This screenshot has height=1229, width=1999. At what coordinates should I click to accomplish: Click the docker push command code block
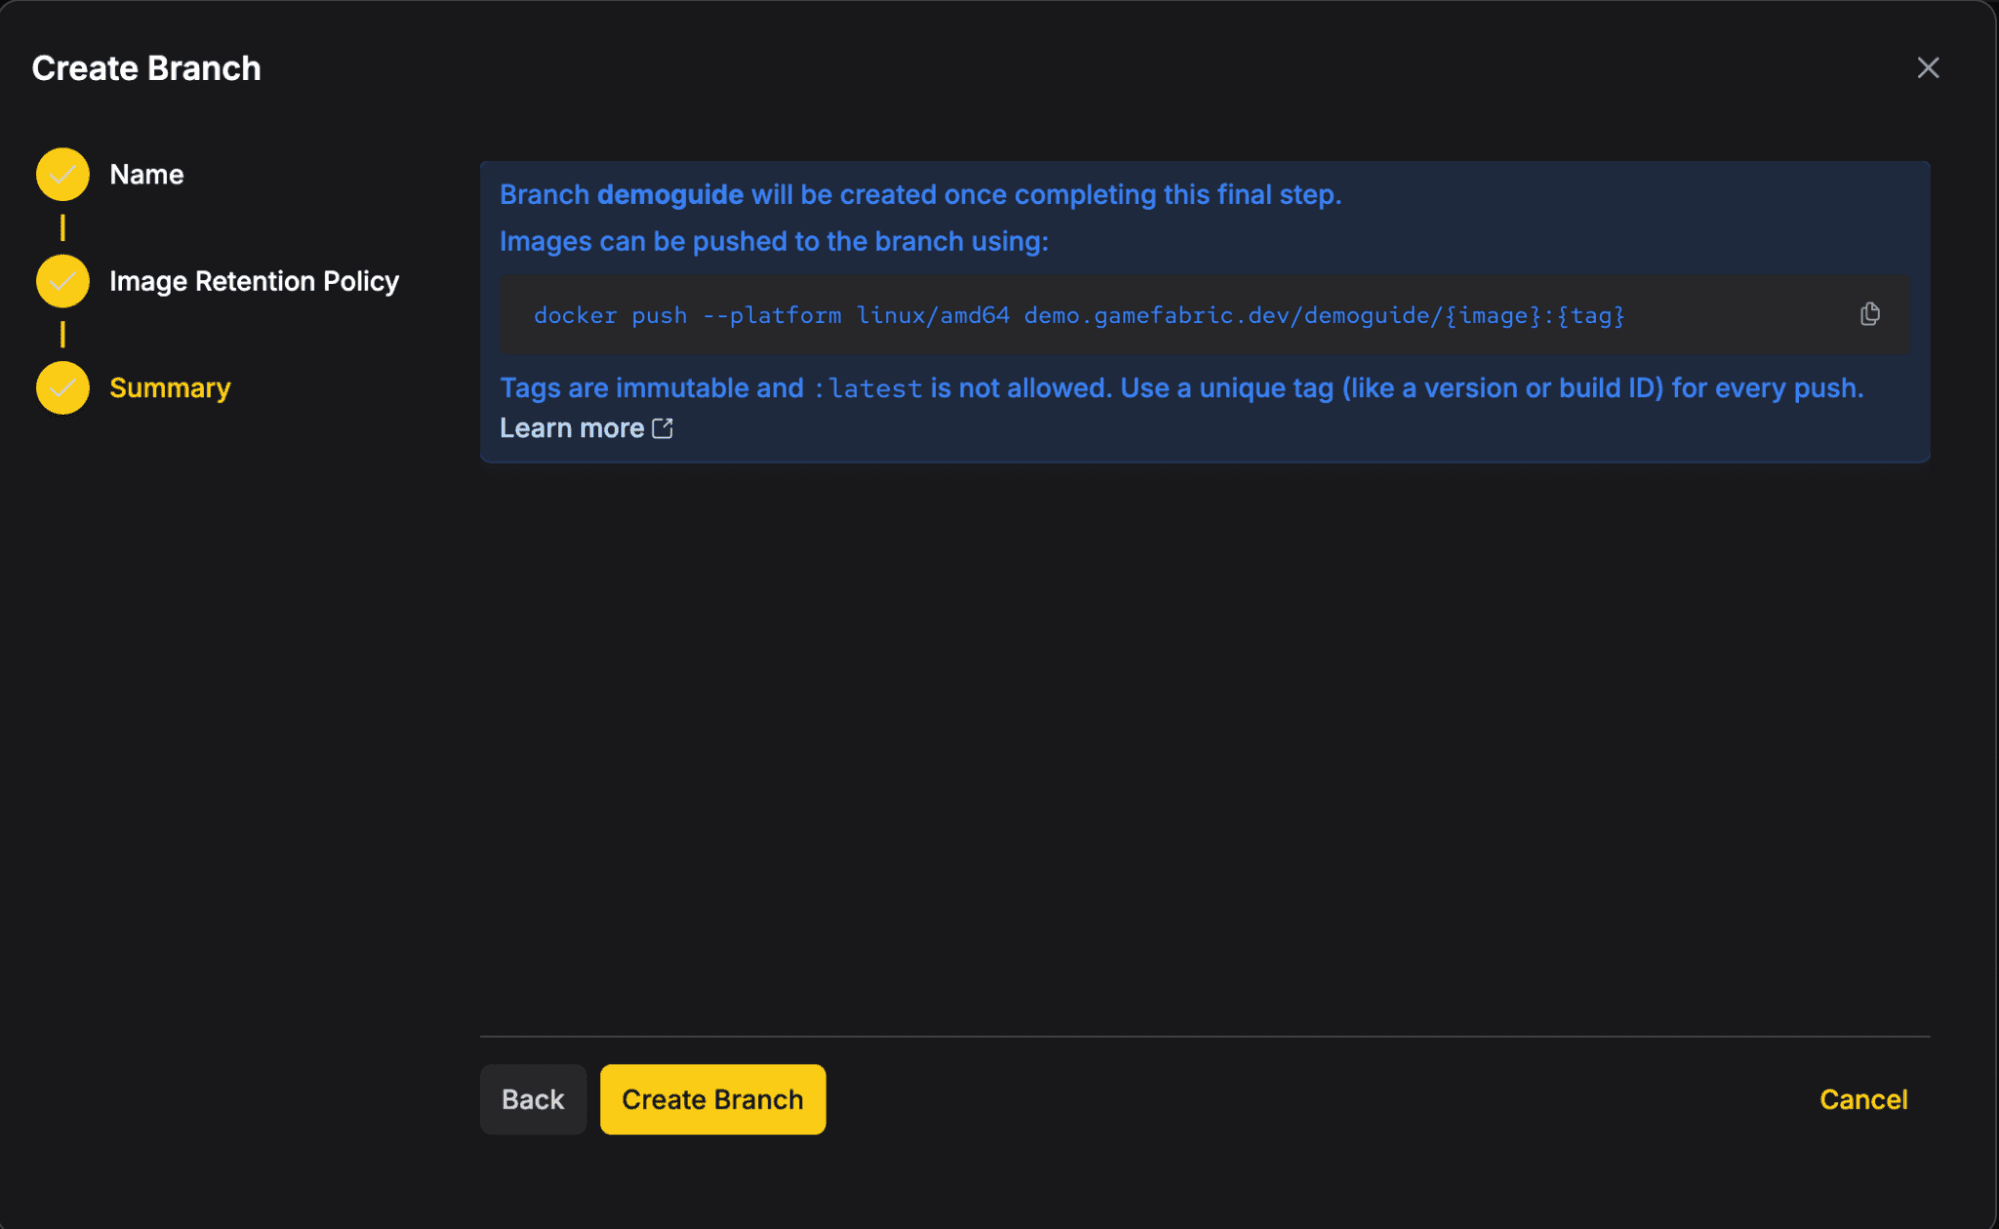1204,315
